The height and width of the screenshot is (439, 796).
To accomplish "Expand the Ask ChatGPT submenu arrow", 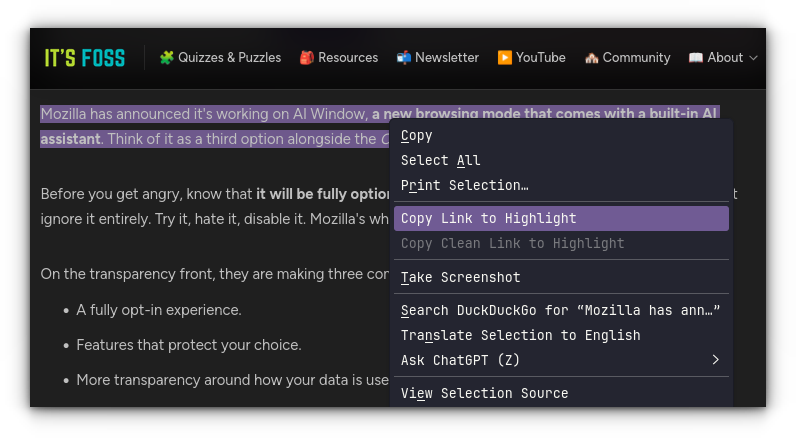I will (715, 360).
